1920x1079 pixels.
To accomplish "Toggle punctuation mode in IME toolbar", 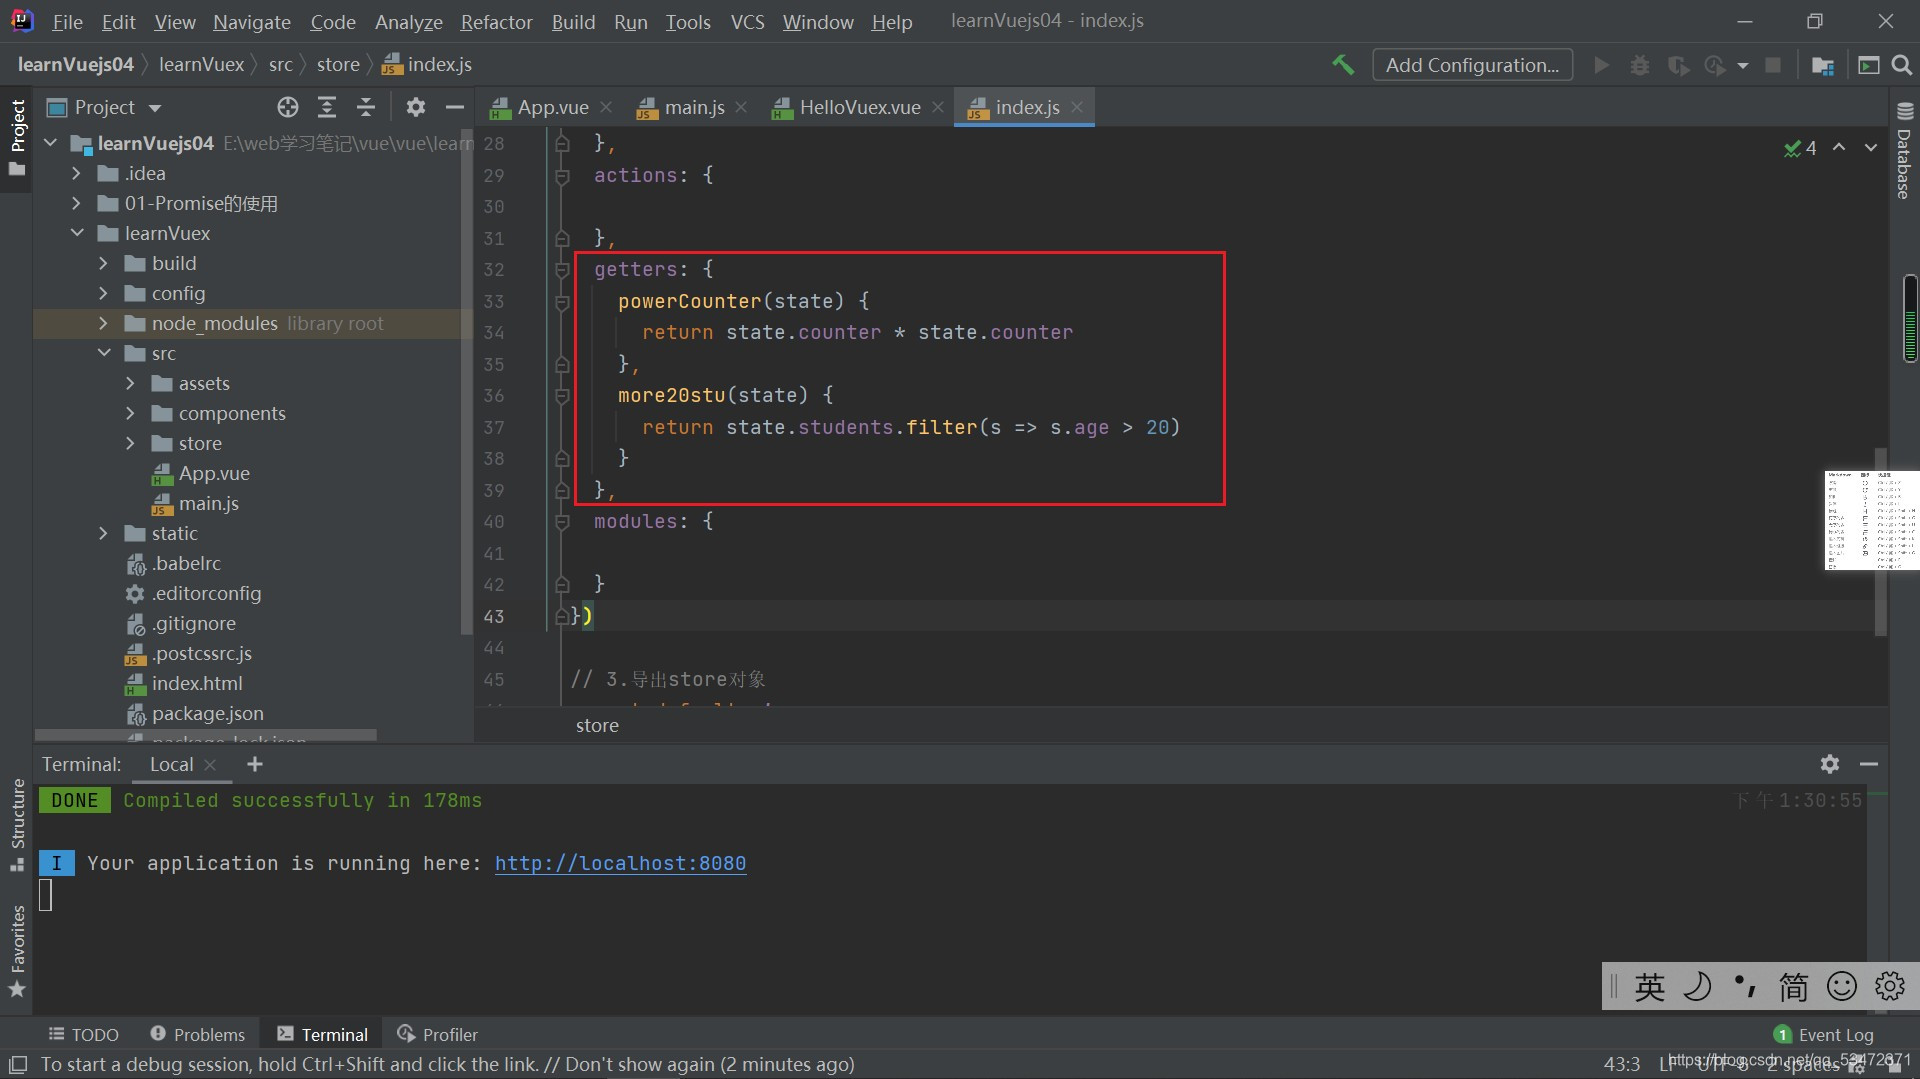I will [1745, 987].
